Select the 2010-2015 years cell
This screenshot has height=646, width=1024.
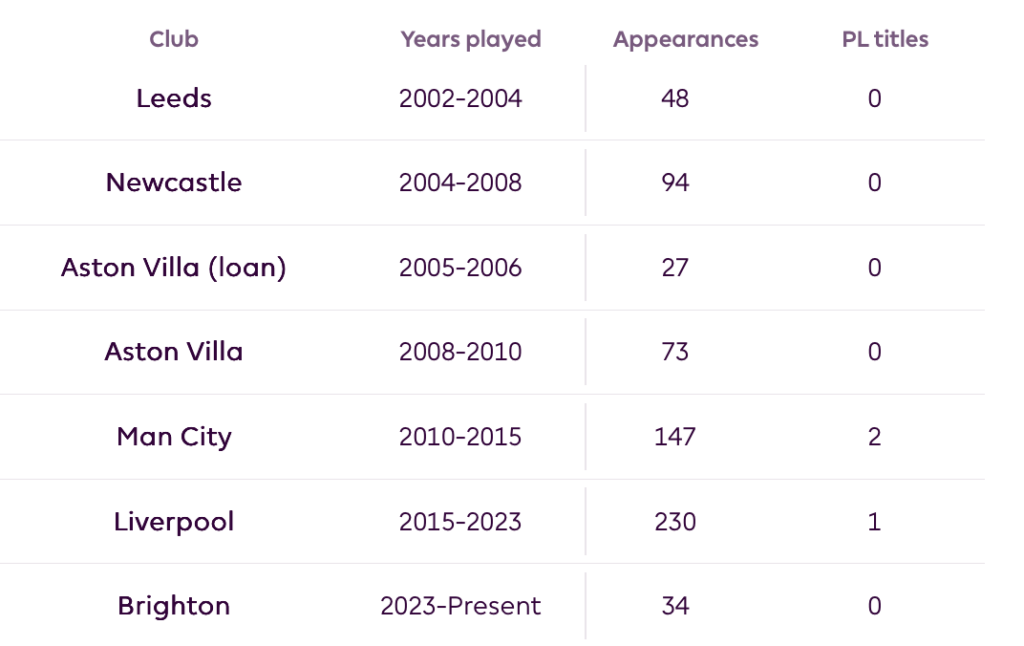tap(460, 437)
